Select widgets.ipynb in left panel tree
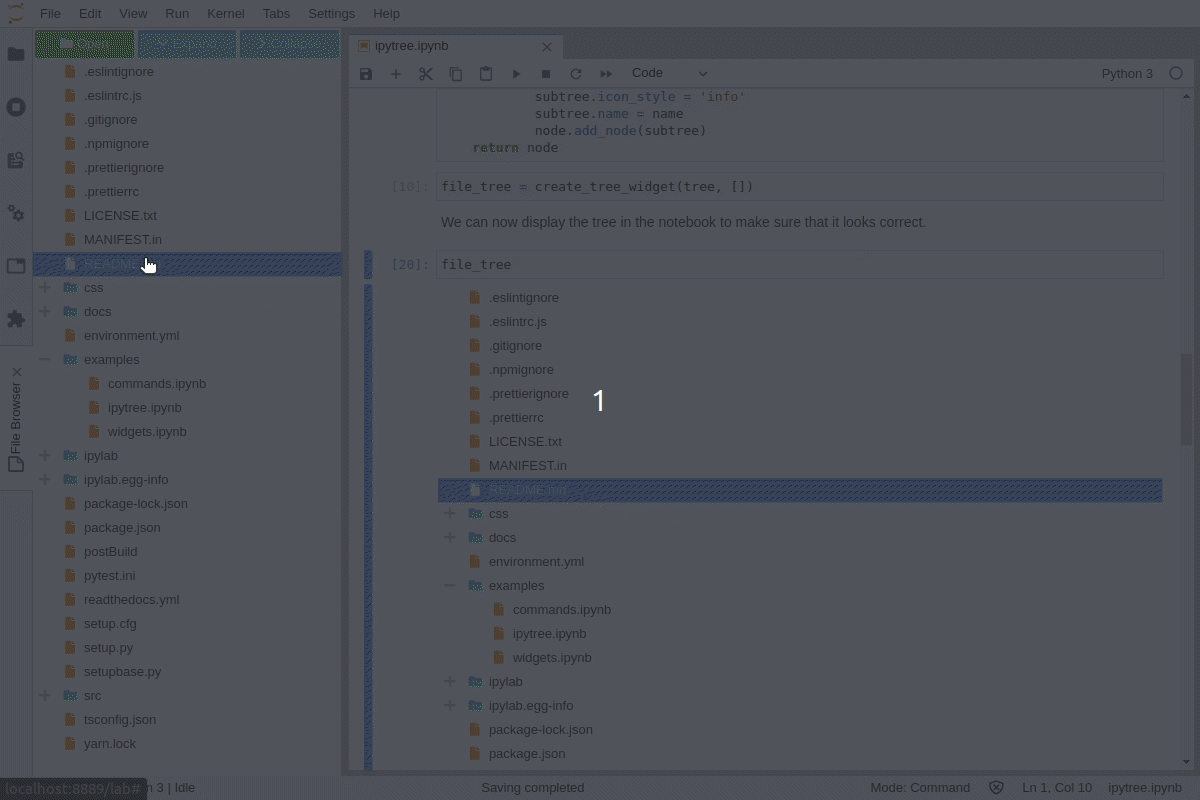Viewport: 1200px width, 800px height. point(147,431)
